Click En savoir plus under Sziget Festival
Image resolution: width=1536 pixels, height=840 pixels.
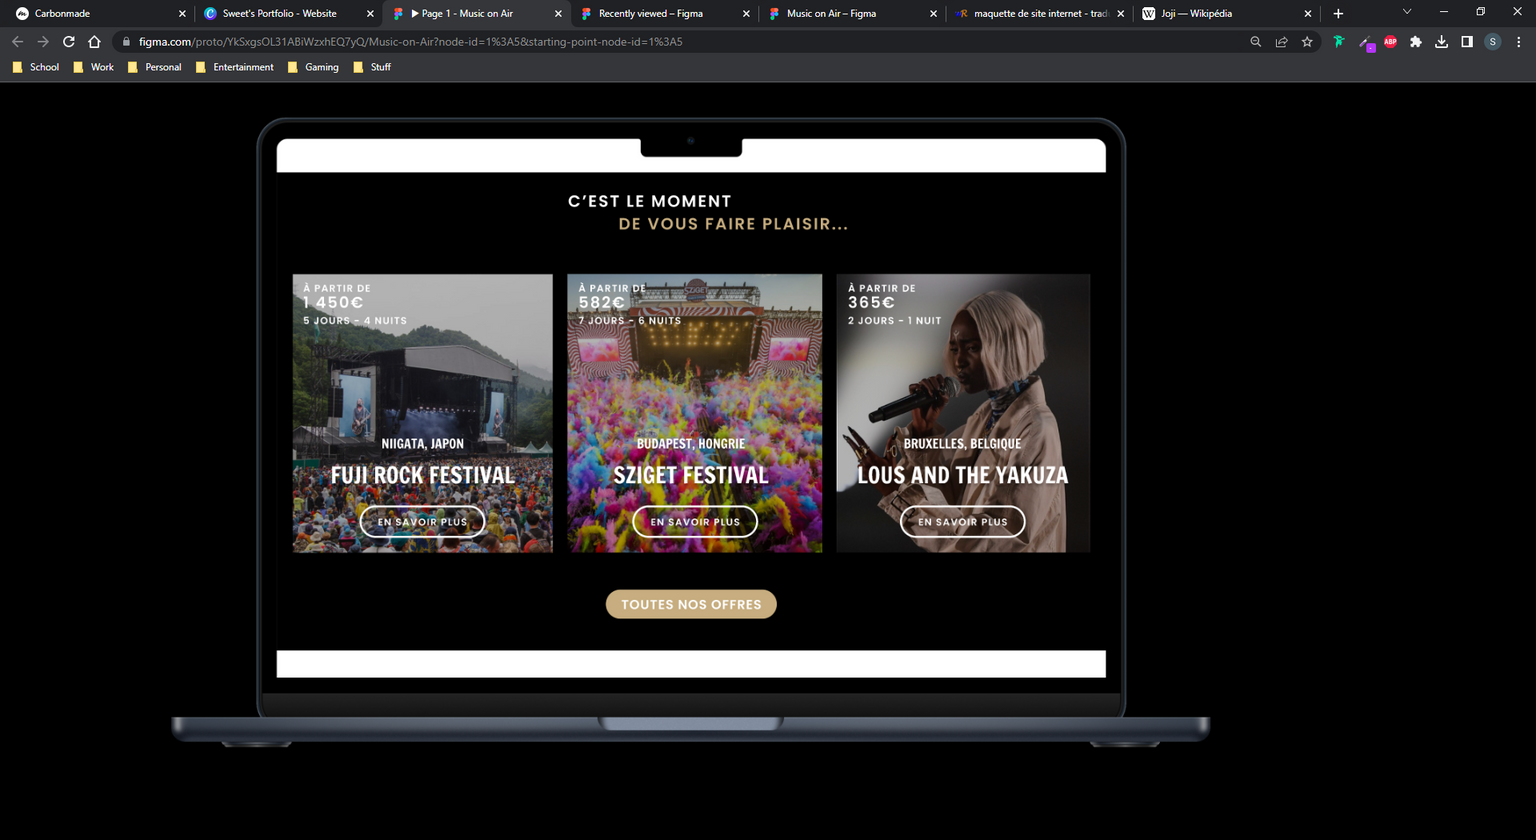(695, 522)
